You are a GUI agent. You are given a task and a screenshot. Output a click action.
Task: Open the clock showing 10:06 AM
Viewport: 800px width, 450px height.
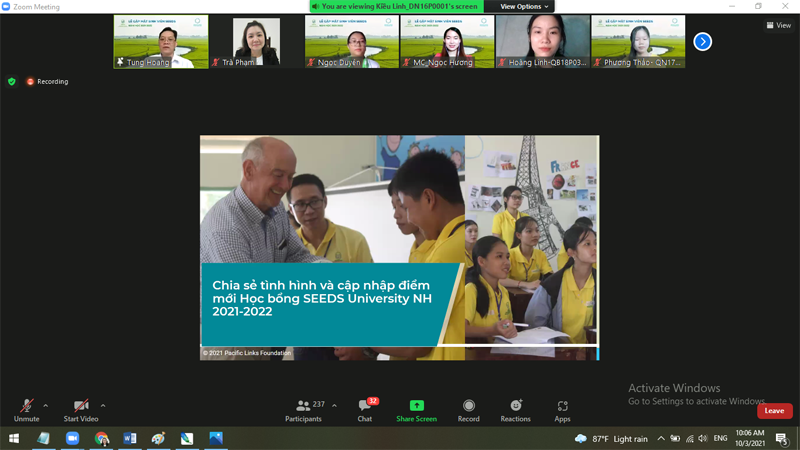click(x=750, y=438)
